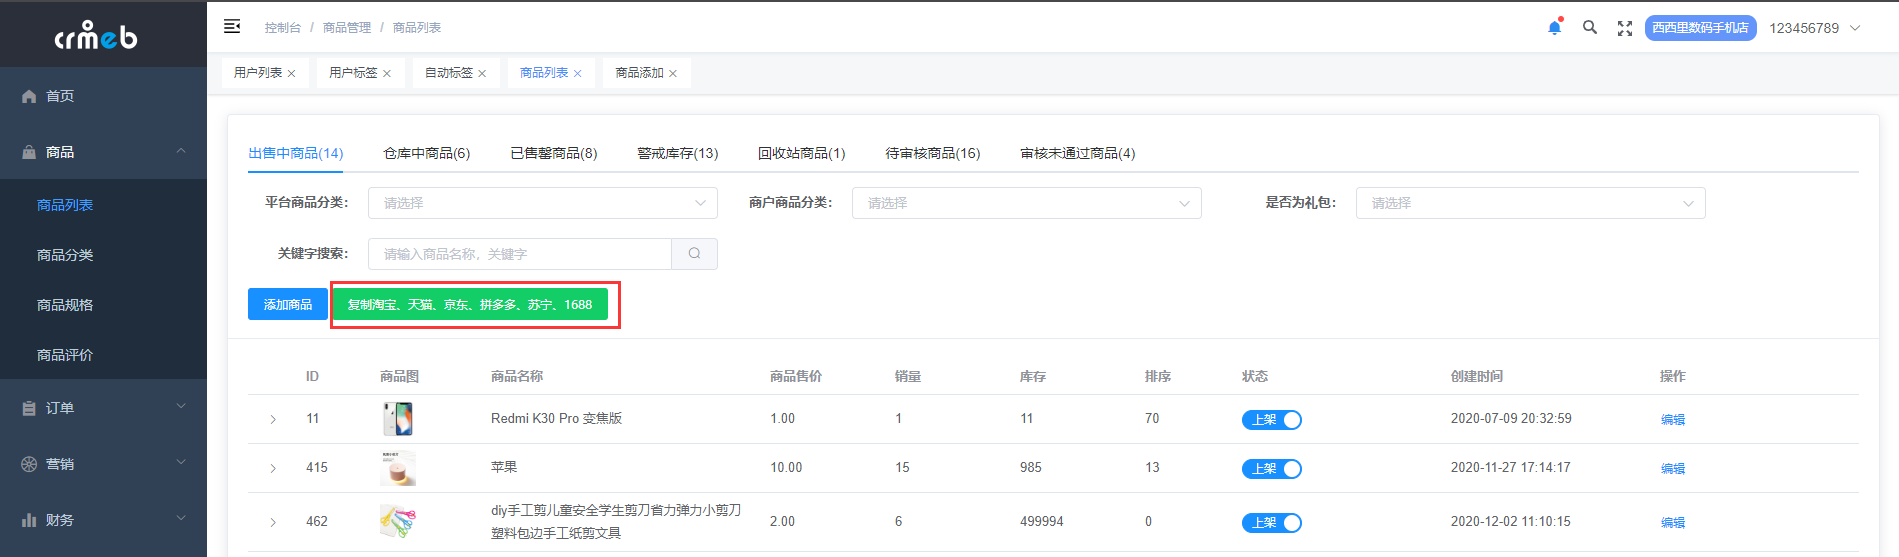Click the 商品 bag icon in sidebar
This screenshot has width=1899, height=557.
coord(29,152)
